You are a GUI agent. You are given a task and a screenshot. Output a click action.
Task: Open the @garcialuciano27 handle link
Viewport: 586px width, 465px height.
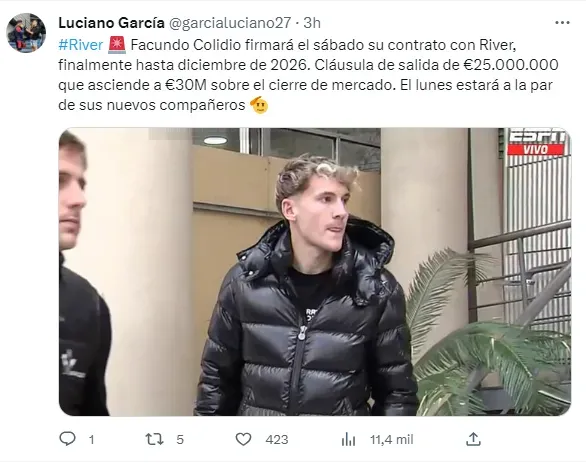pos(230,23)
